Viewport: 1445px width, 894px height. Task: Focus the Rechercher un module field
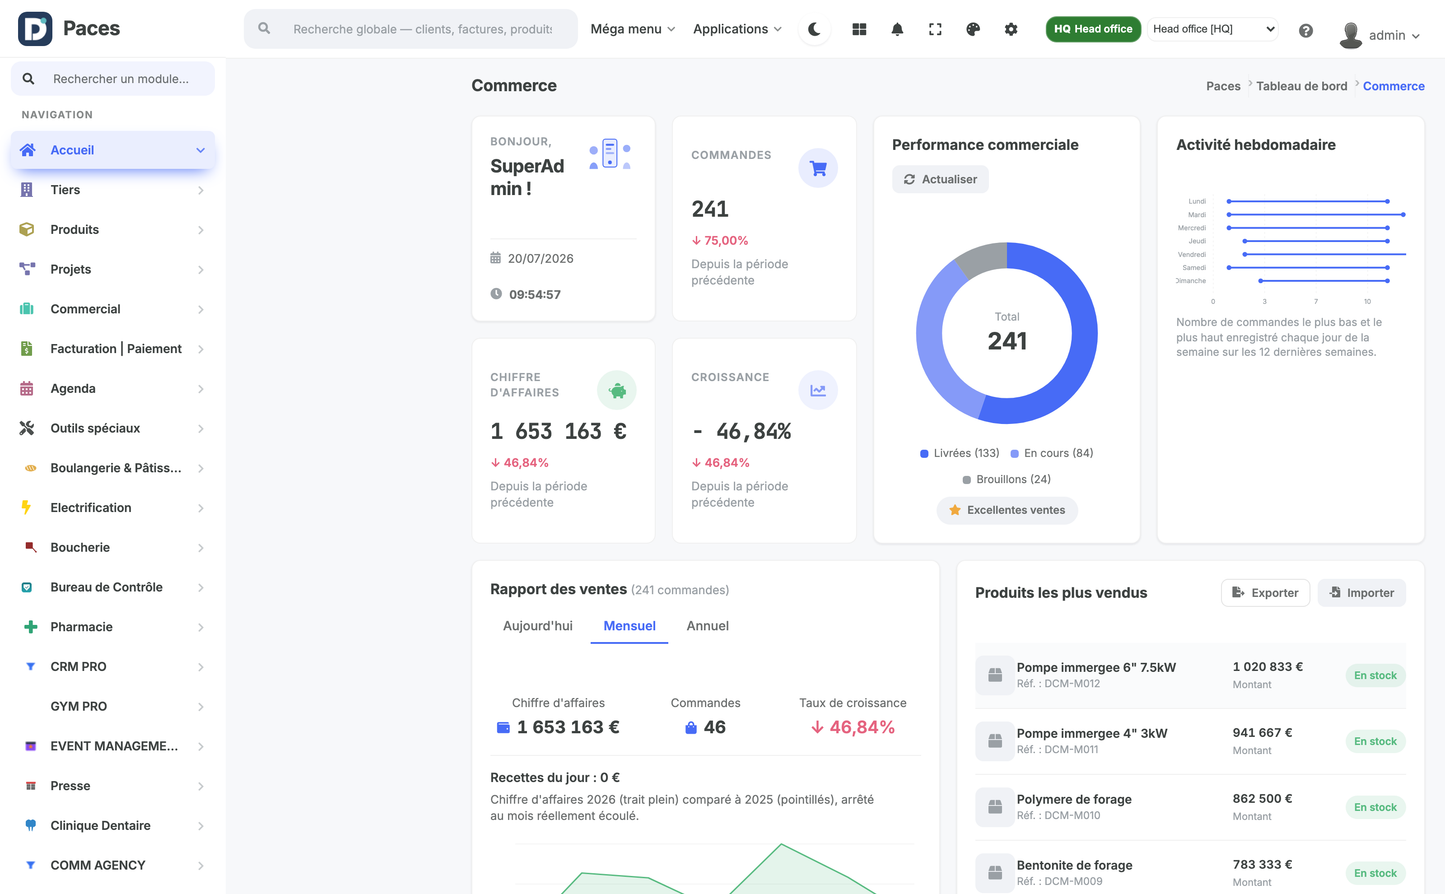(x=113, y=79)
